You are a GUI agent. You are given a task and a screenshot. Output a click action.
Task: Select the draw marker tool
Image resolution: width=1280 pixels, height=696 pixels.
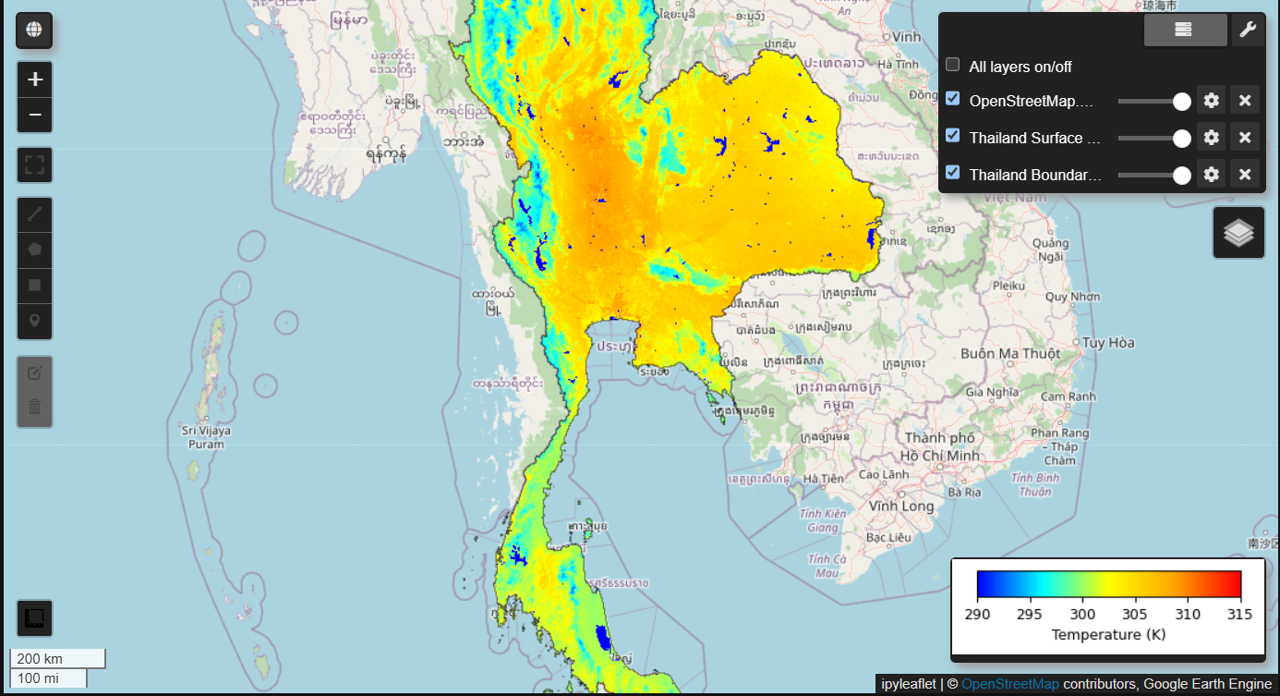pos(34,321)
